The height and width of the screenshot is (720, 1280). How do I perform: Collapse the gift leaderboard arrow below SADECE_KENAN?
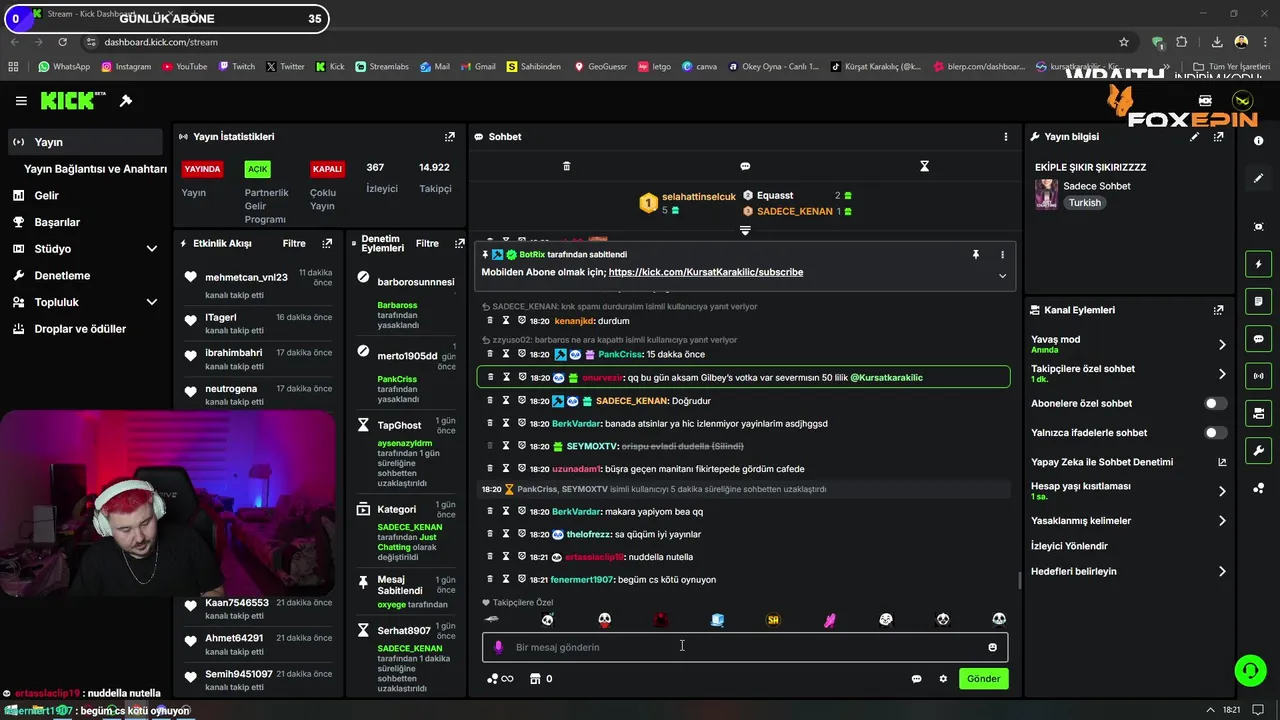(745, 230)
